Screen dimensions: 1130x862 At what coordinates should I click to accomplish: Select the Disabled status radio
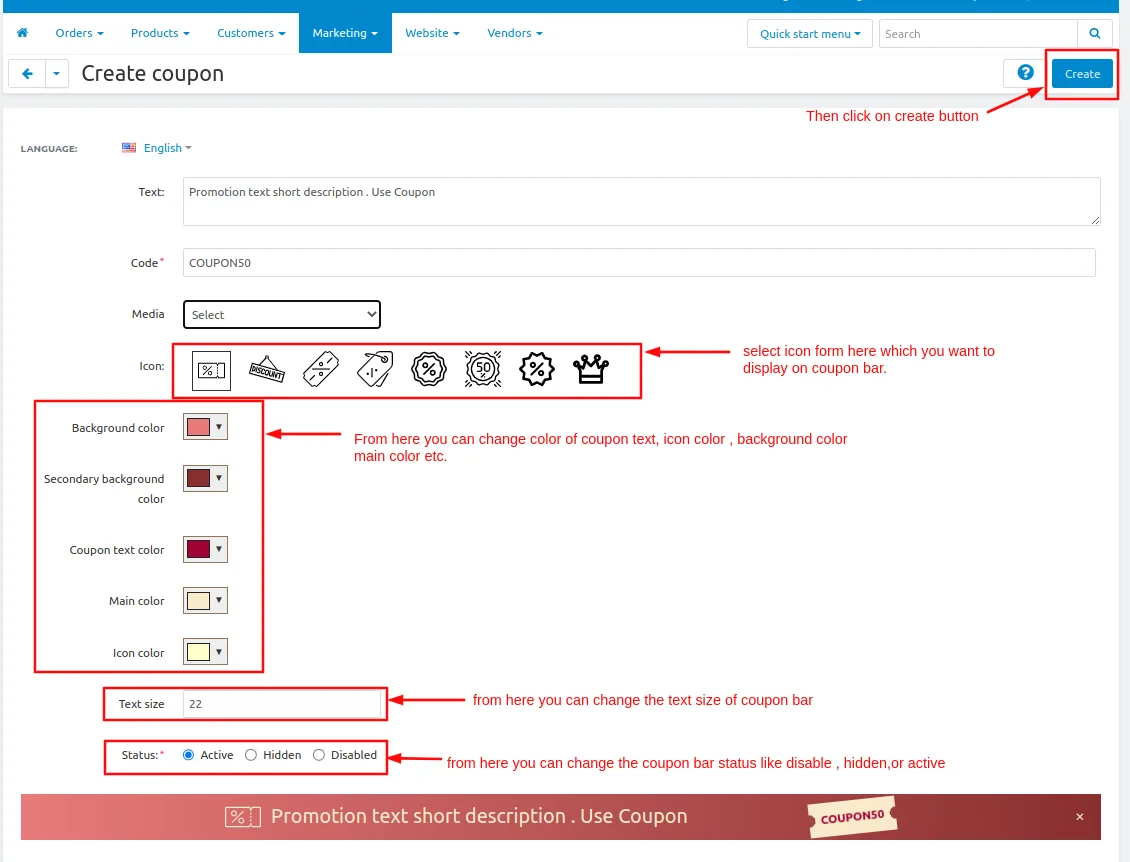[x=319, y=755]
